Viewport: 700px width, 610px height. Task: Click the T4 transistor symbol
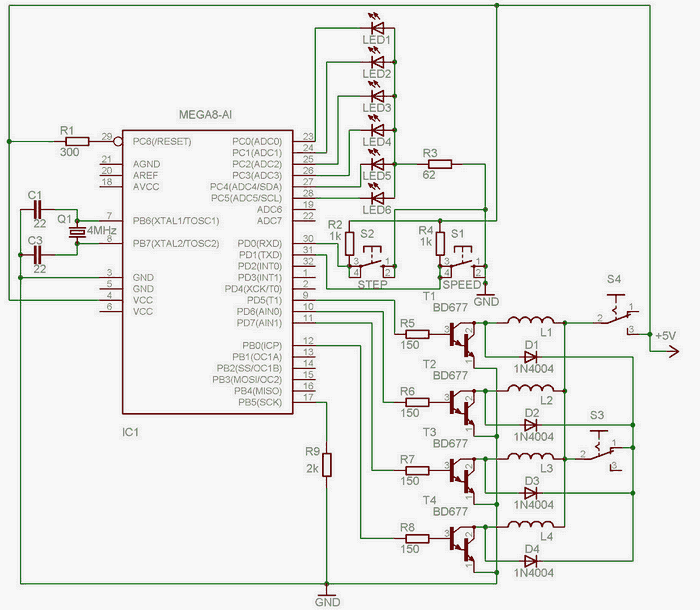point(461,540)
